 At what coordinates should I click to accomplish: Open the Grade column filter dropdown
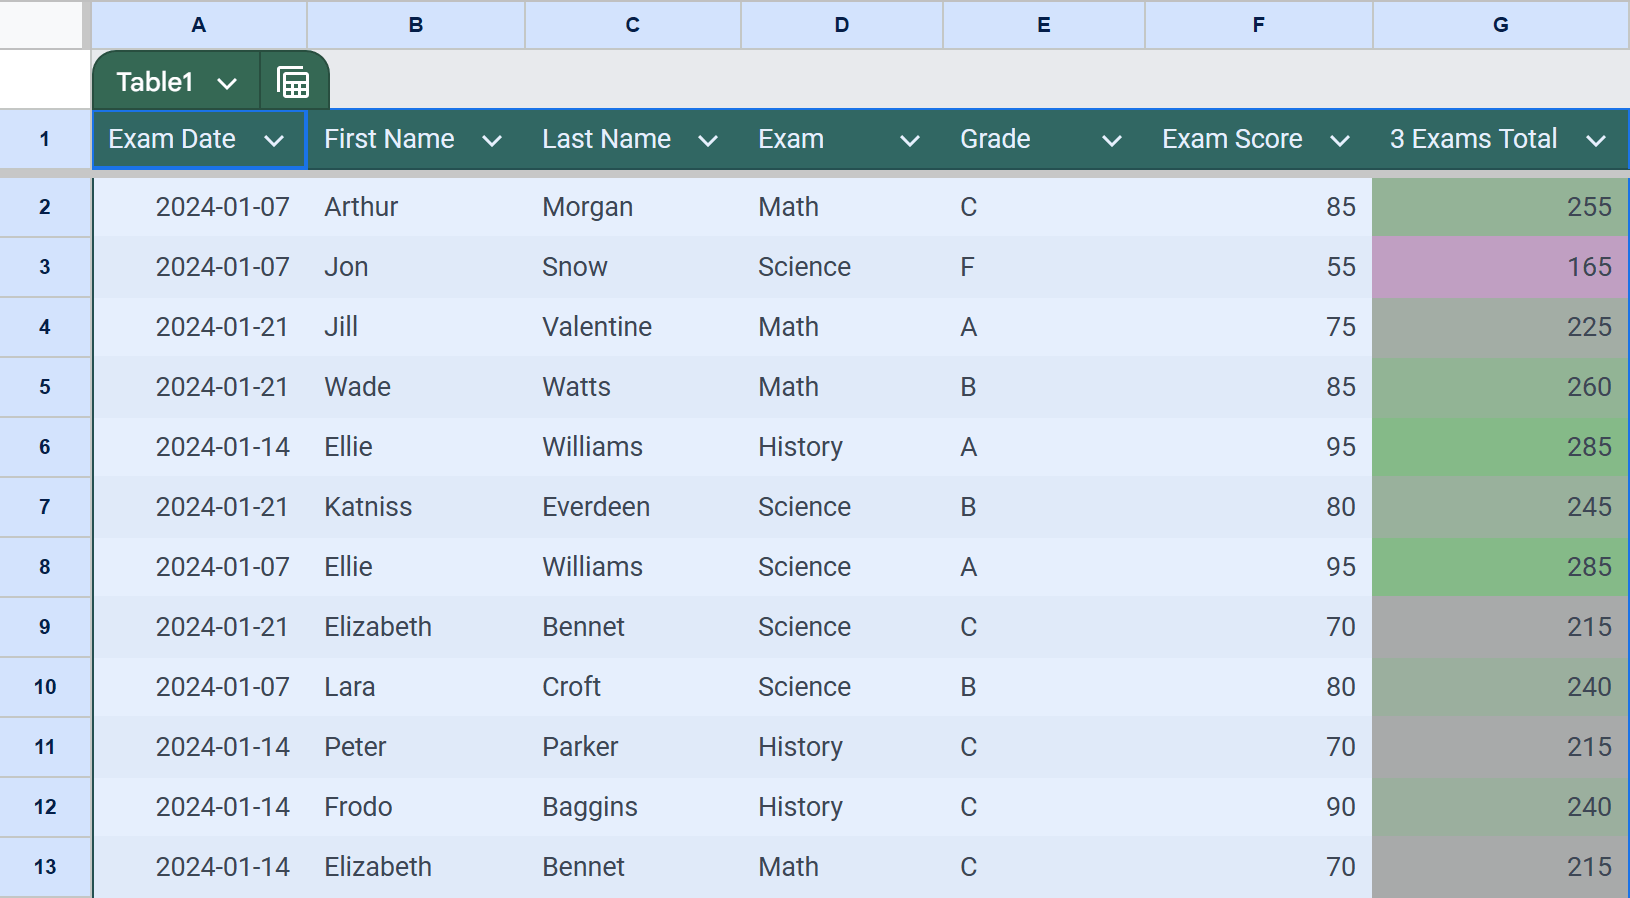[x=1111, y=140]
